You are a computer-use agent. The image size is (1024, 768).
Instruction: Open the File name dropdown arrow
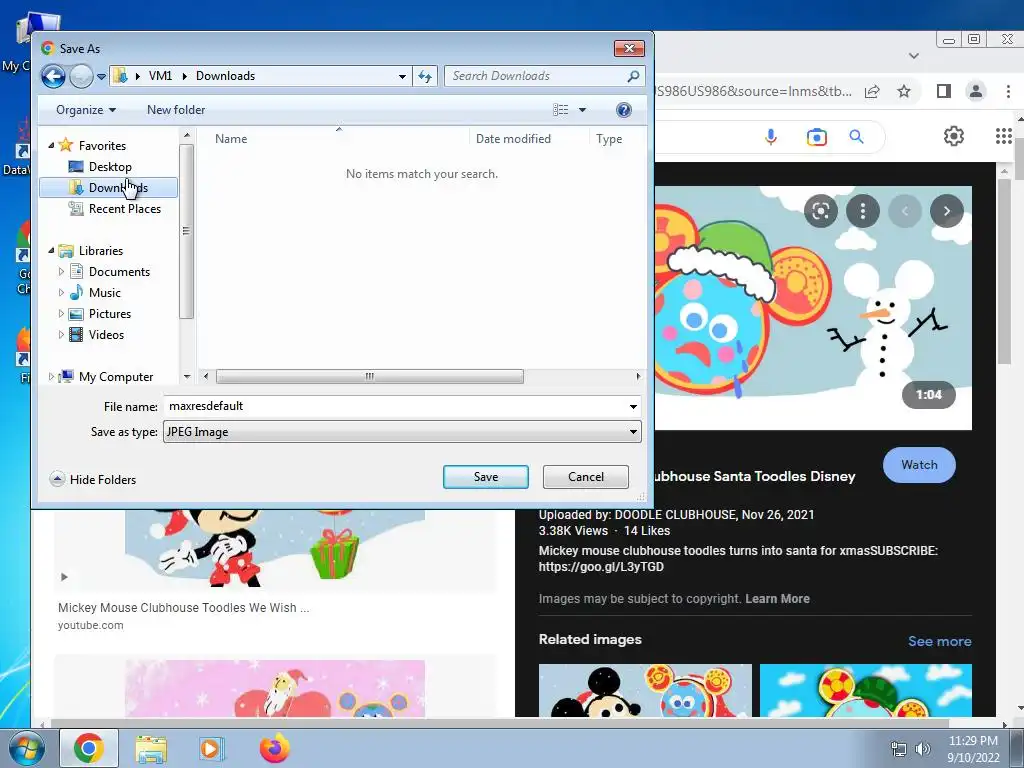click(x=633, y=406)
